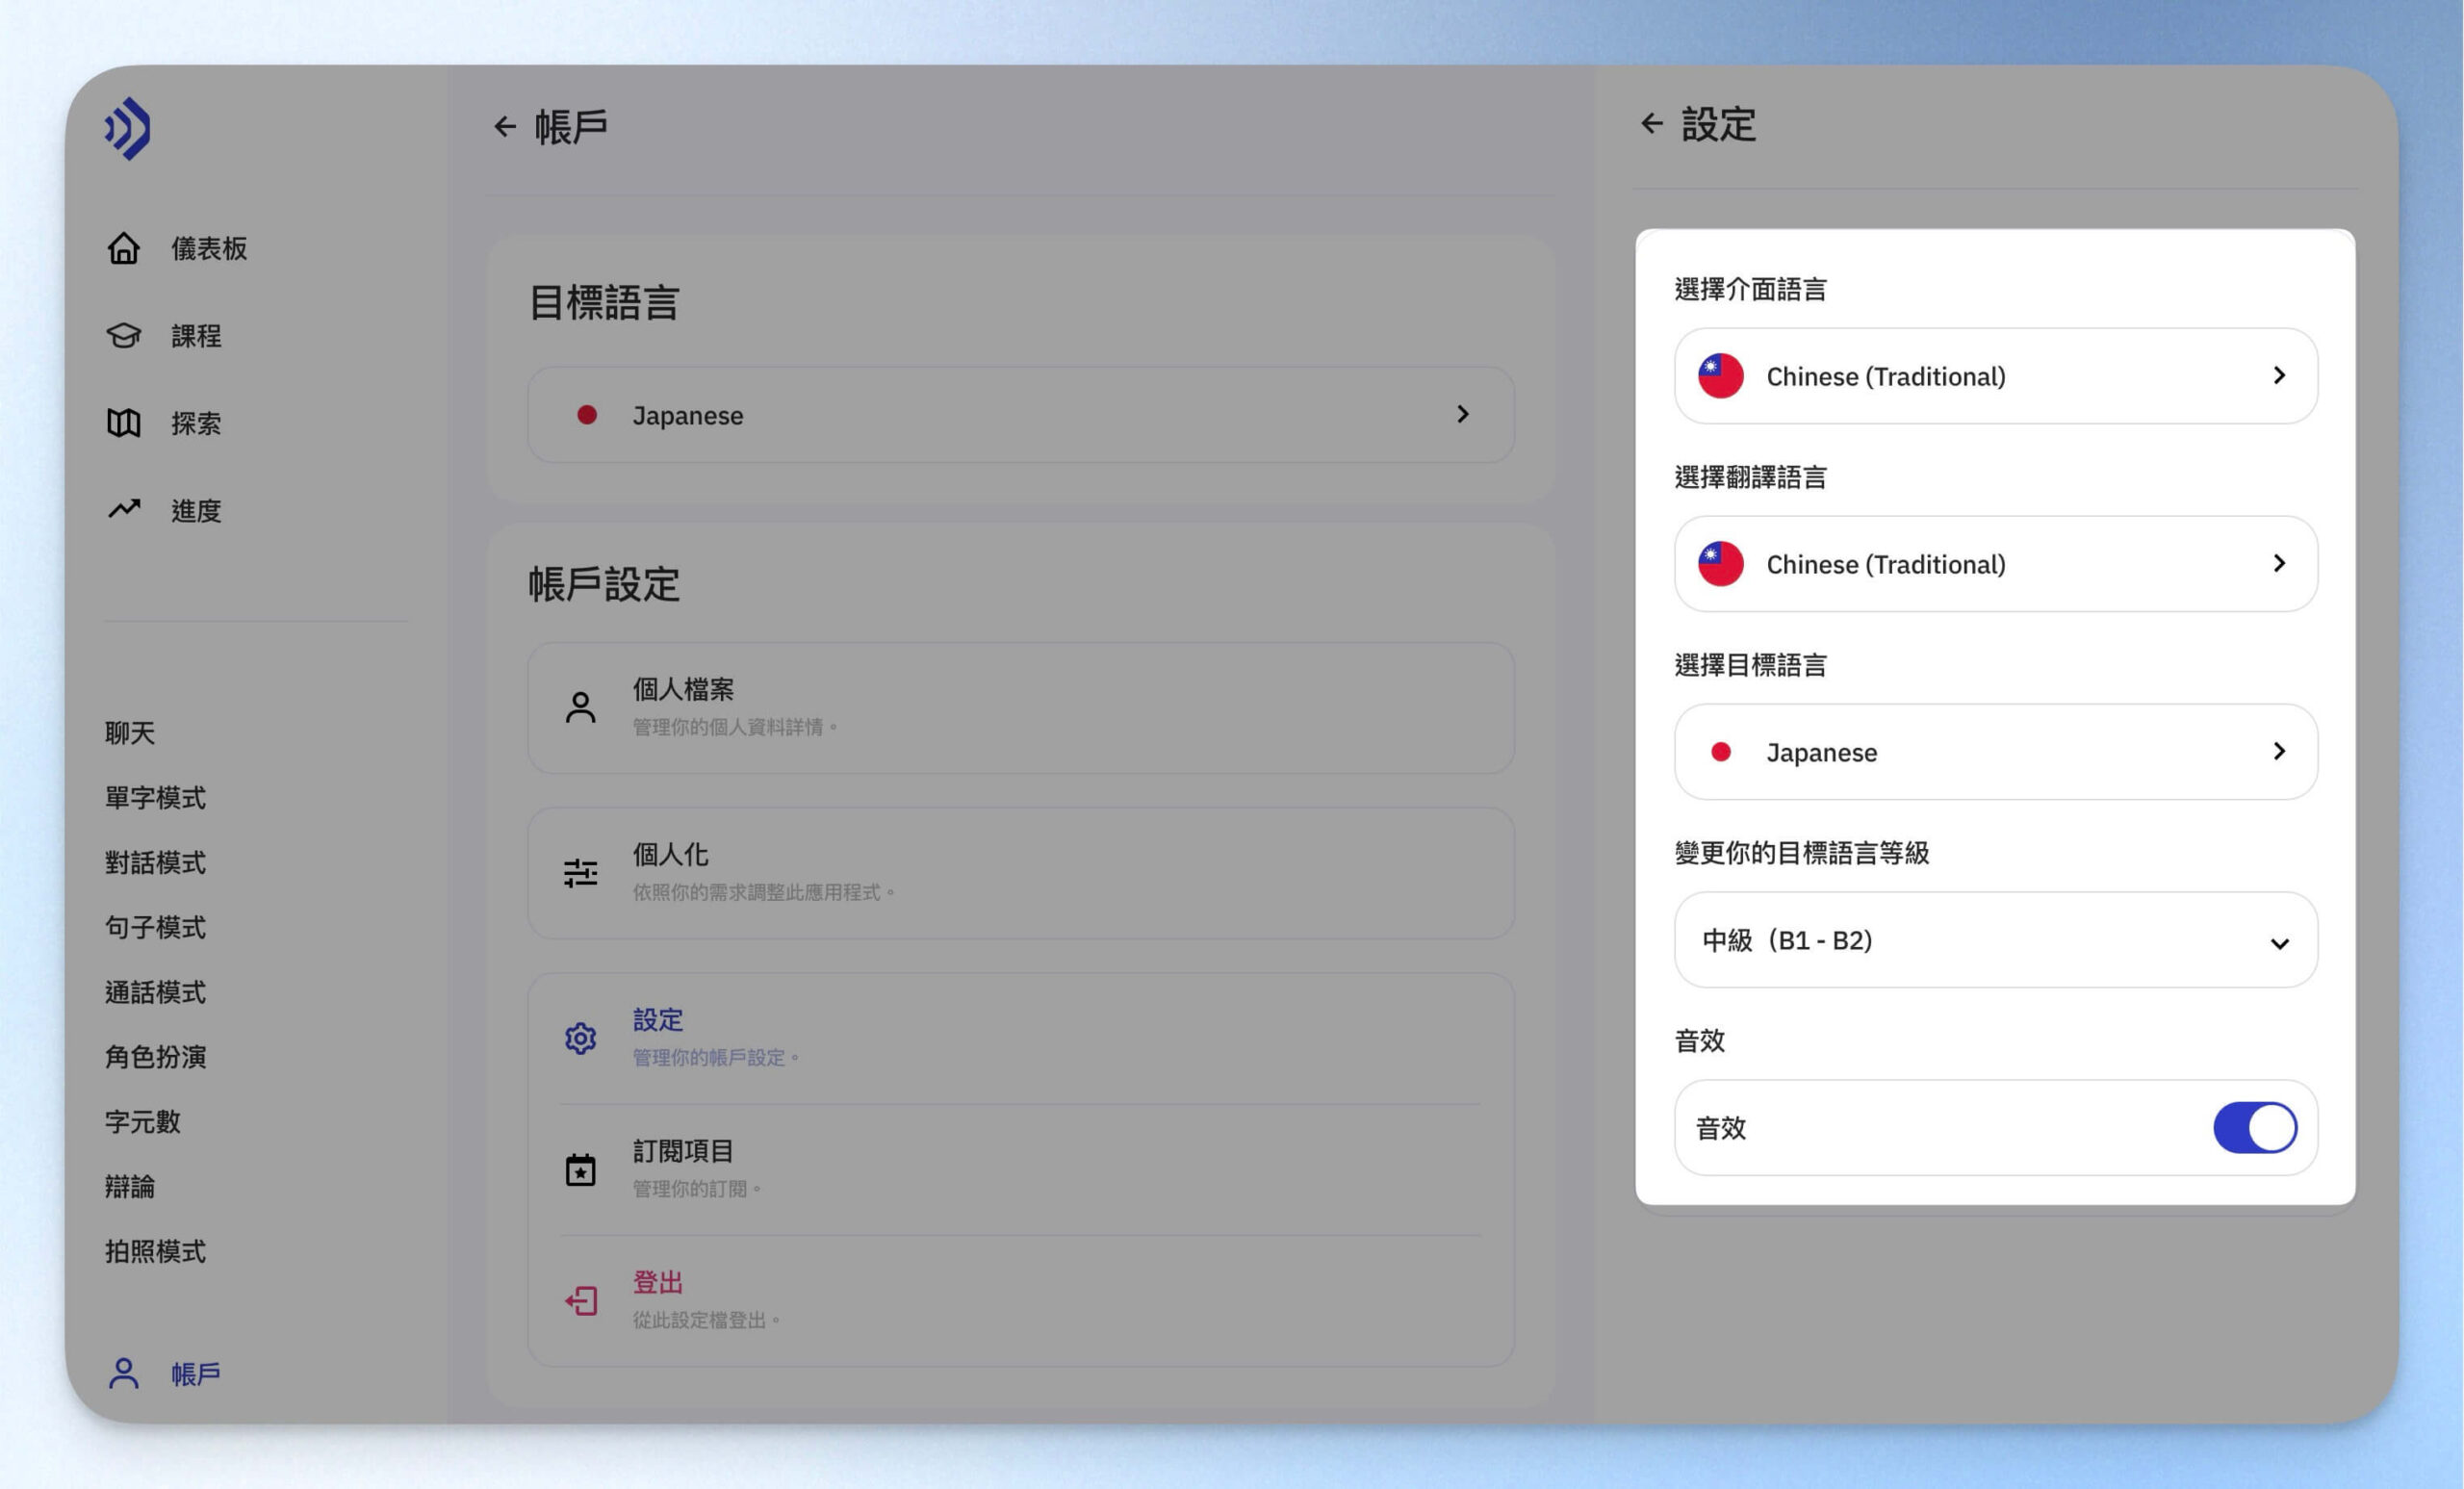Image resolution: width=2464 pixels, height=1489 pixels.
Task: Click the map icon for 探索
Action: point(124,423)
